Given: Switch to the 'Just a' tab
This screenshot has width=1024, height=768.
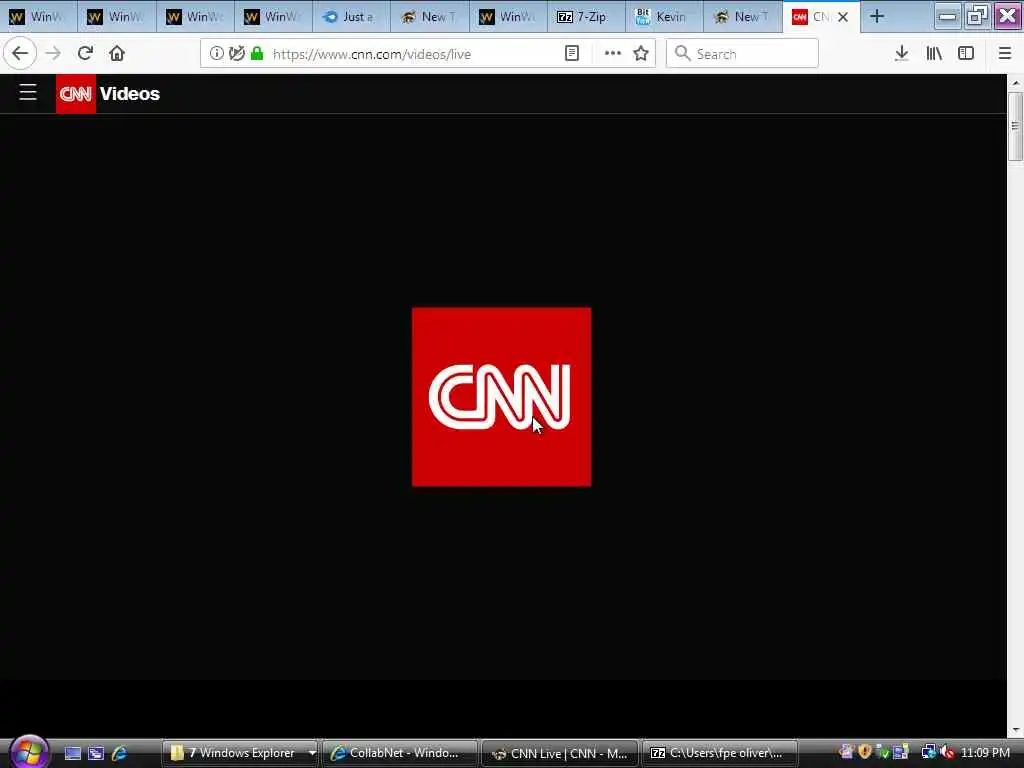Looking at the screenshot, I should pos(351,16).
